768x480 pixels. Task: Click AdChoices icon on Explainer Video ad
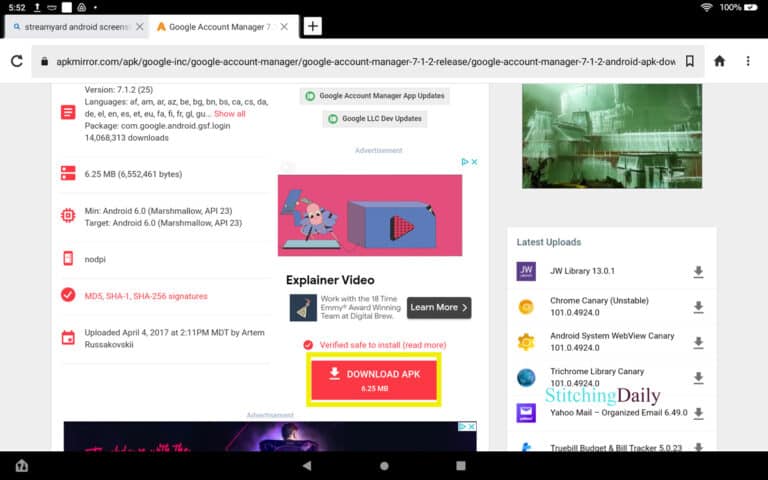click(465, 162)
